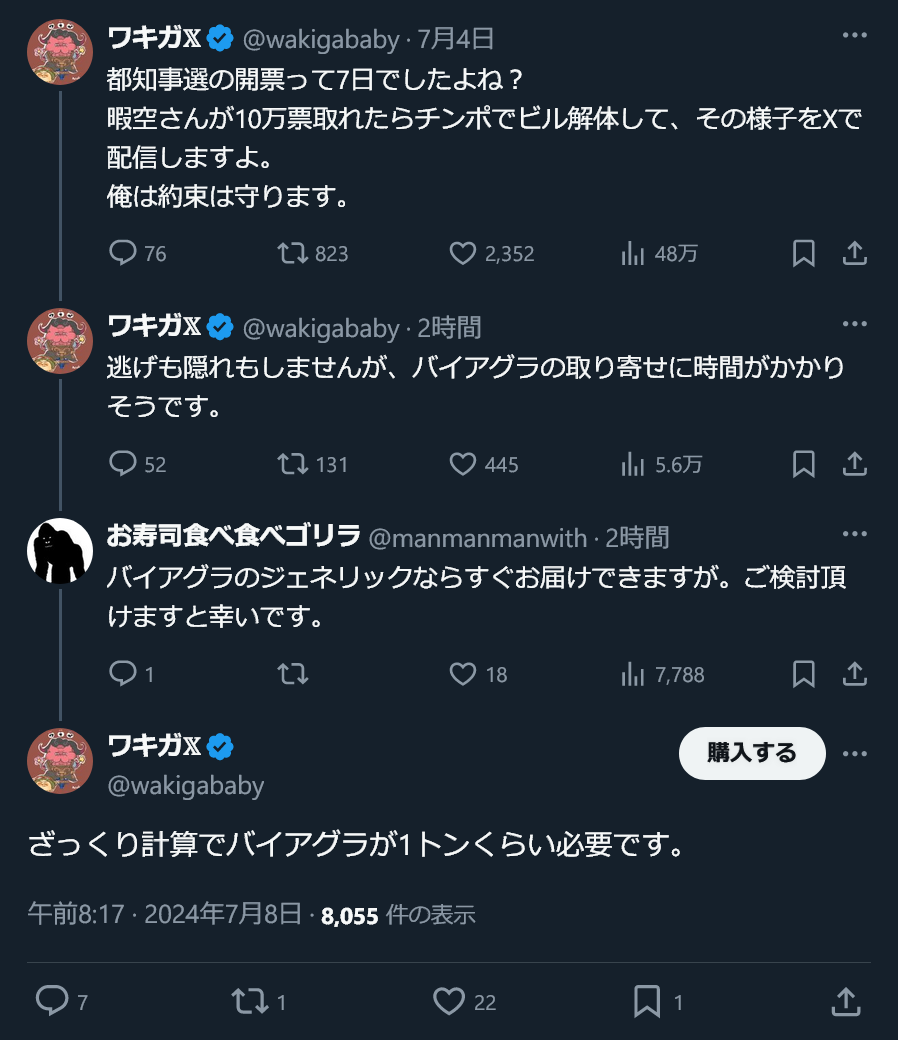Open more options beside 購入する button
The height and width of the screenshot is (1040, 898).
[854, 753]
